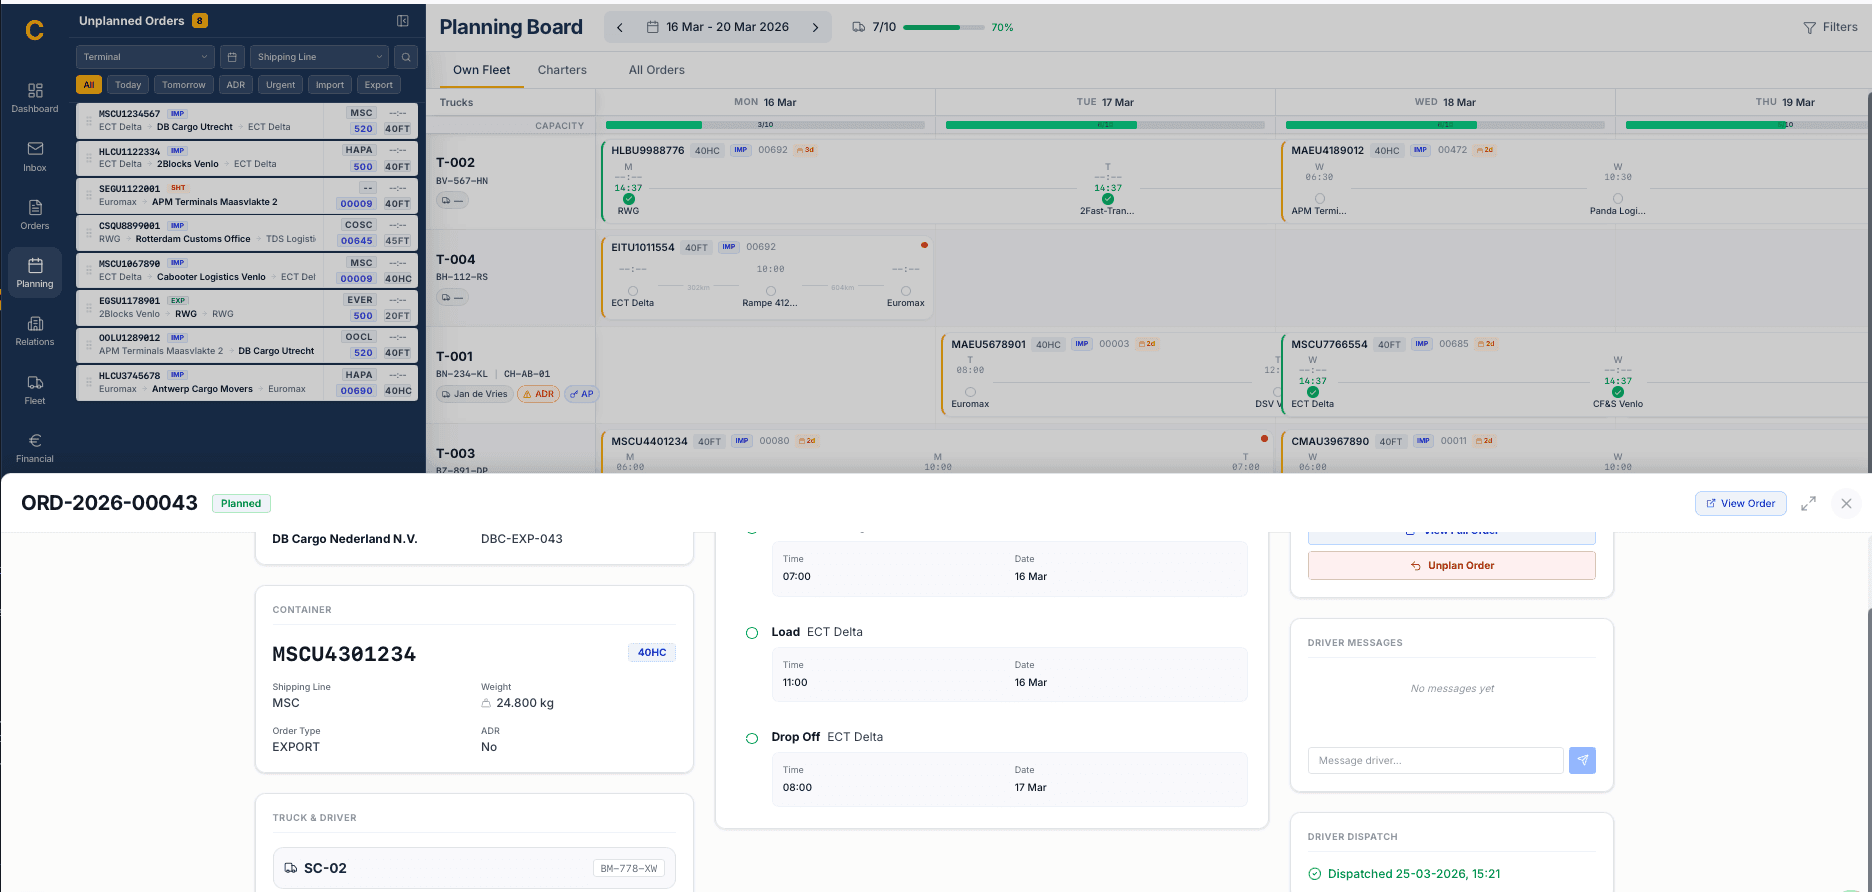This screenshot has height=892, width=1872.
Task: Toggle the ADR filter chip
Action: (x=236, y=85)
